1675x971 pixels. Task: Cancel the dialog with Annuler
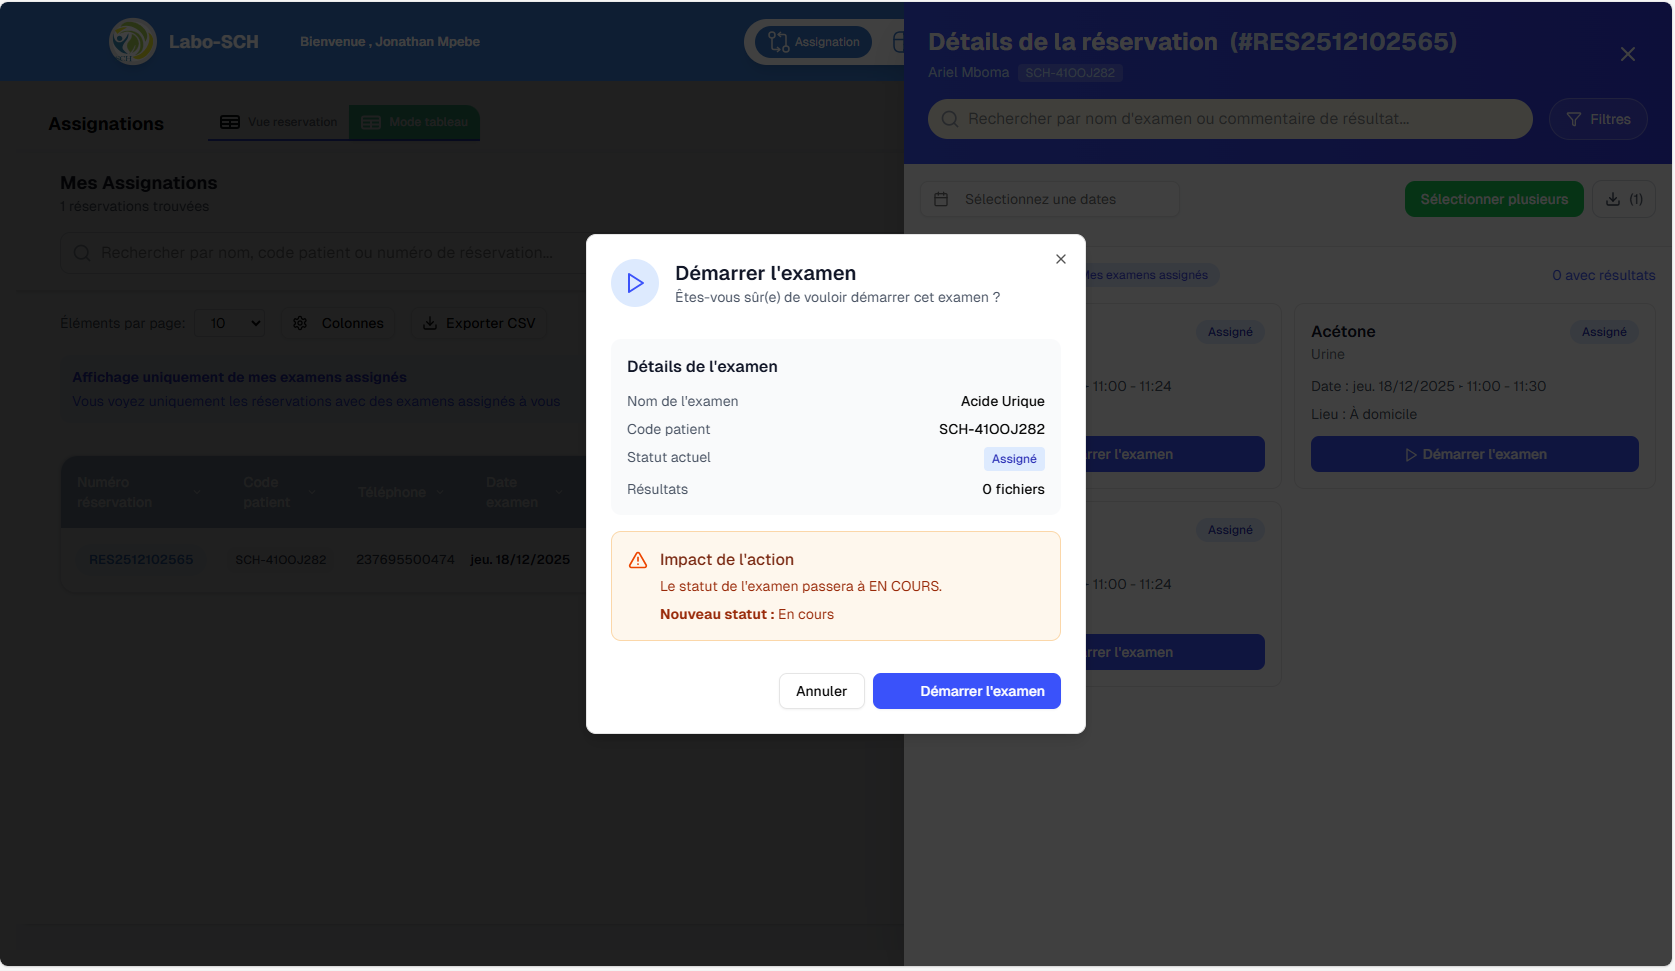coord(821,691)
